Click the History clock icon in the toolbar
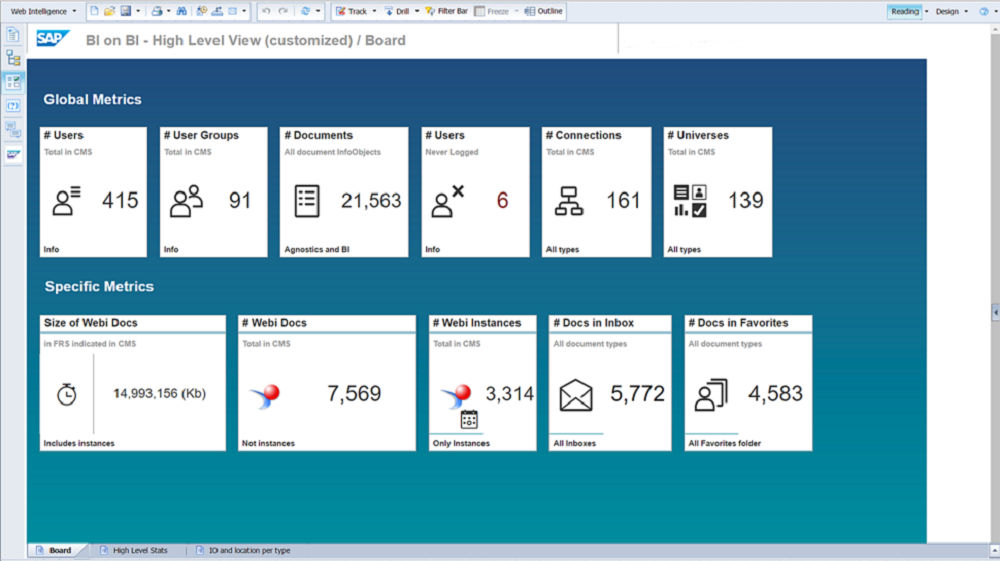Image resolution: width=1000 pixels, height=561 pixels. [202, 11]
